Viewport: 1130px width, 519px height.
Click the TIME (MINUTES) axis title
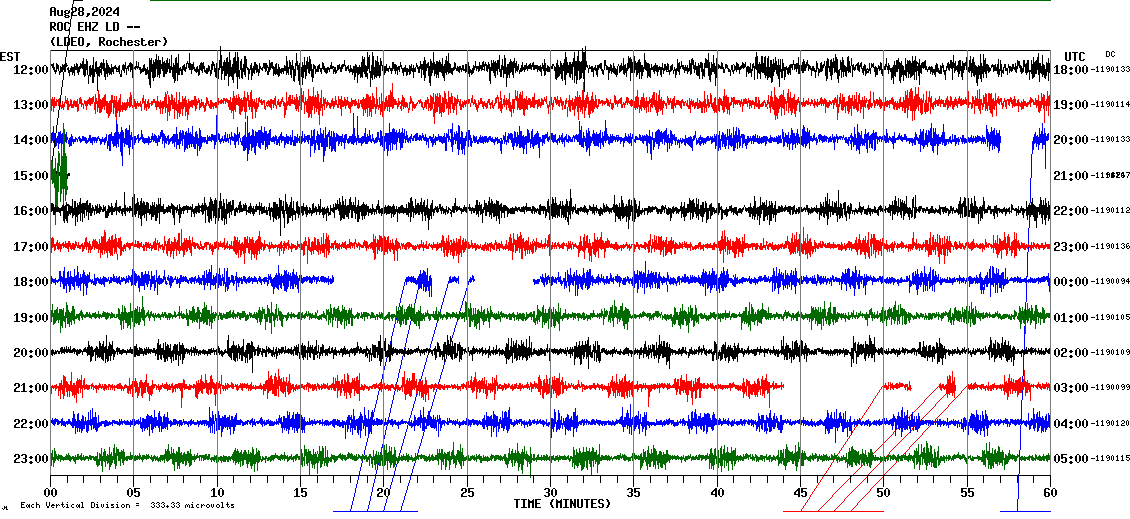pos(562,504)
